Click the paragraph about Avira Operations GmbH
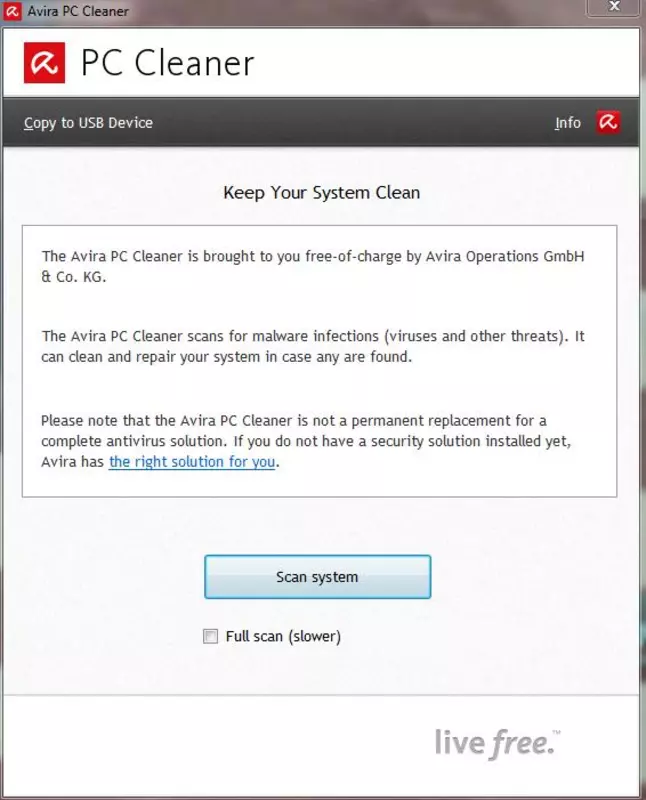The width and height of the screenshot is (646, 800). point(313,266)
